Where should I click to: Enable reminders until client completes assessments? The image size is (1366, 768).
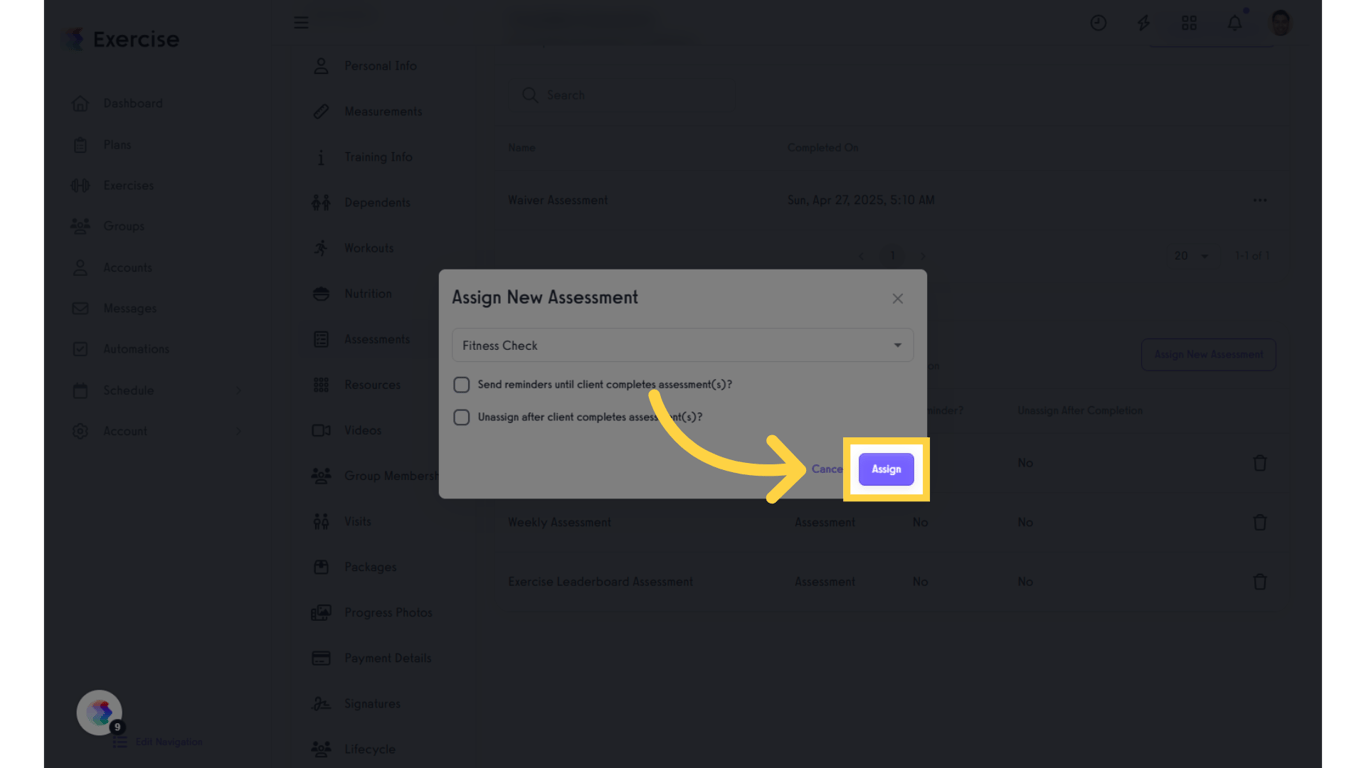pos(461,384)
